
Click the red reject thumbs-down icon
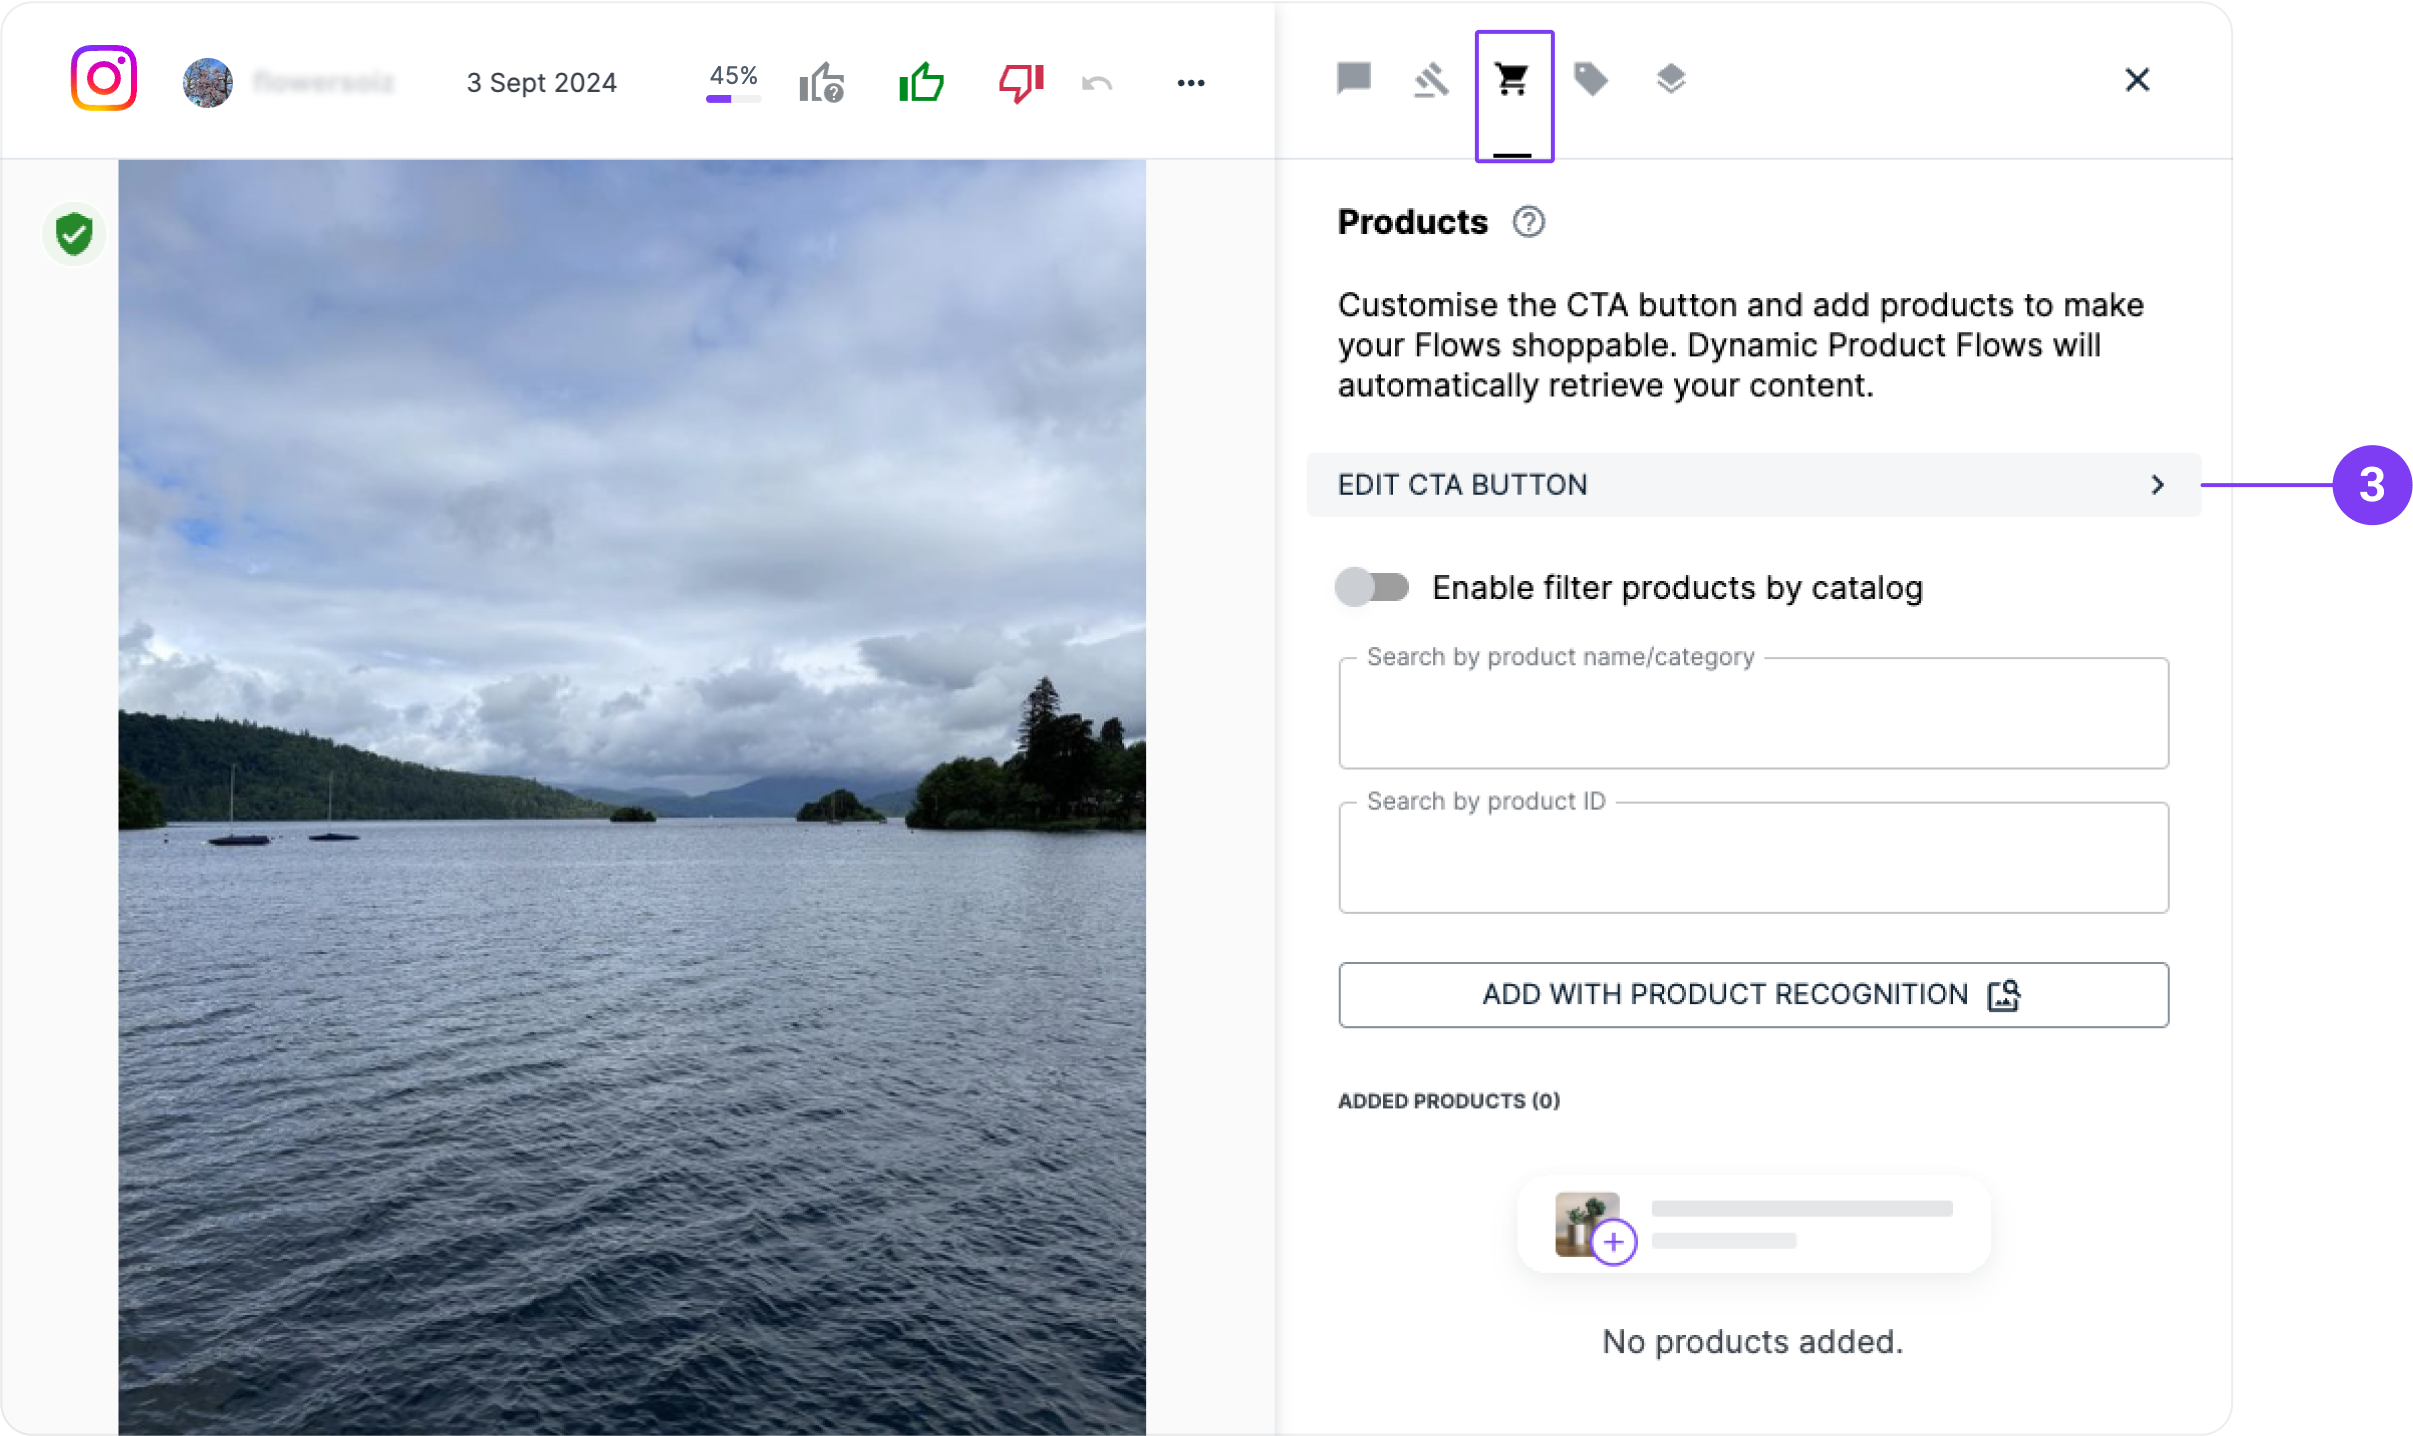(x=1021, y=82)
